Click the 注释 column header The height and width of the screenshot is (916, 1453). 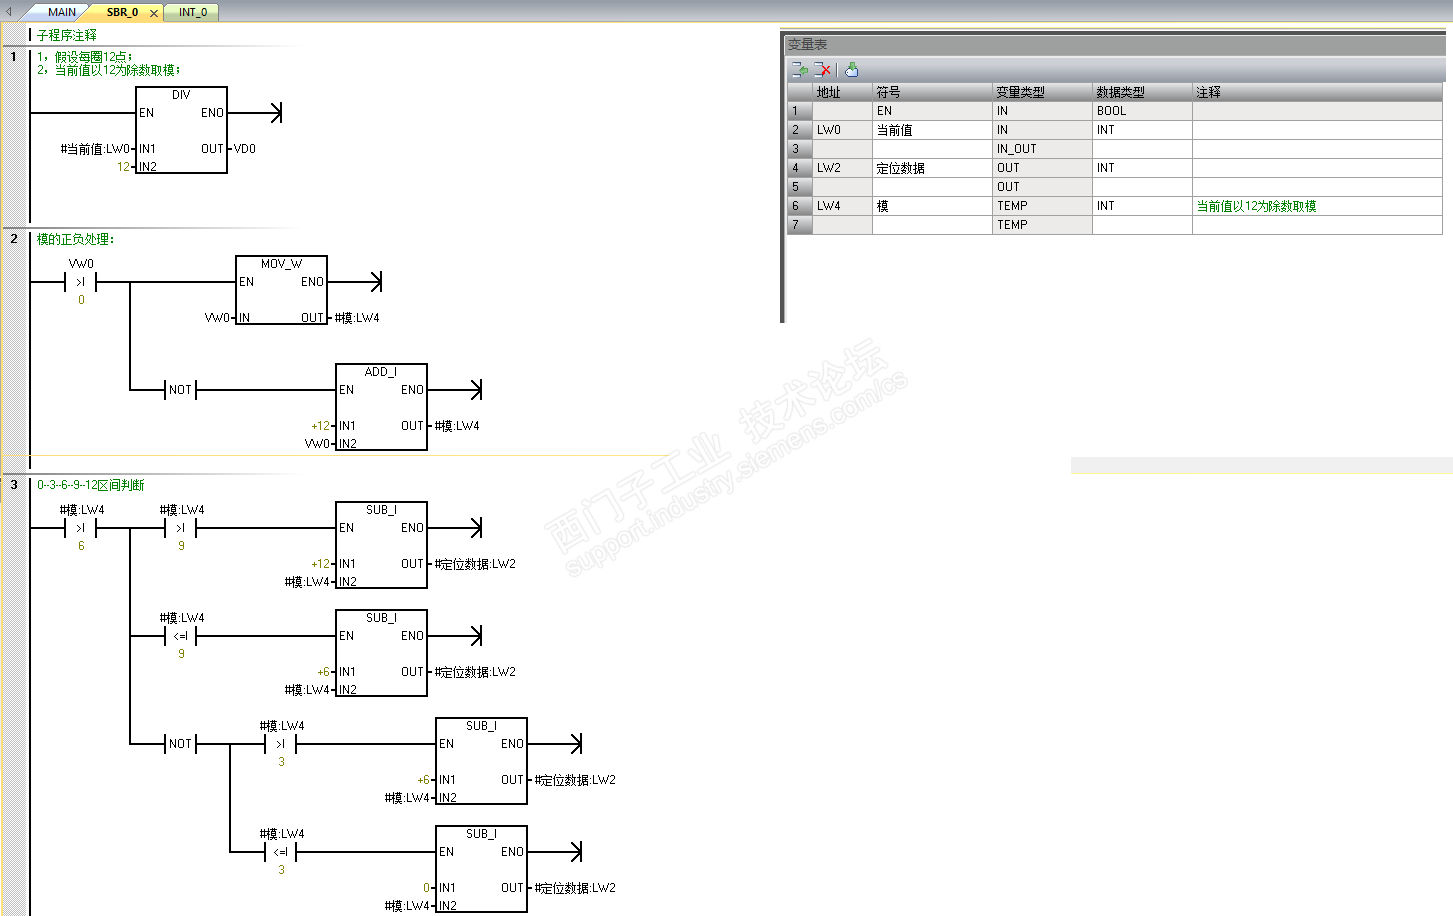tap(1317, 92)
